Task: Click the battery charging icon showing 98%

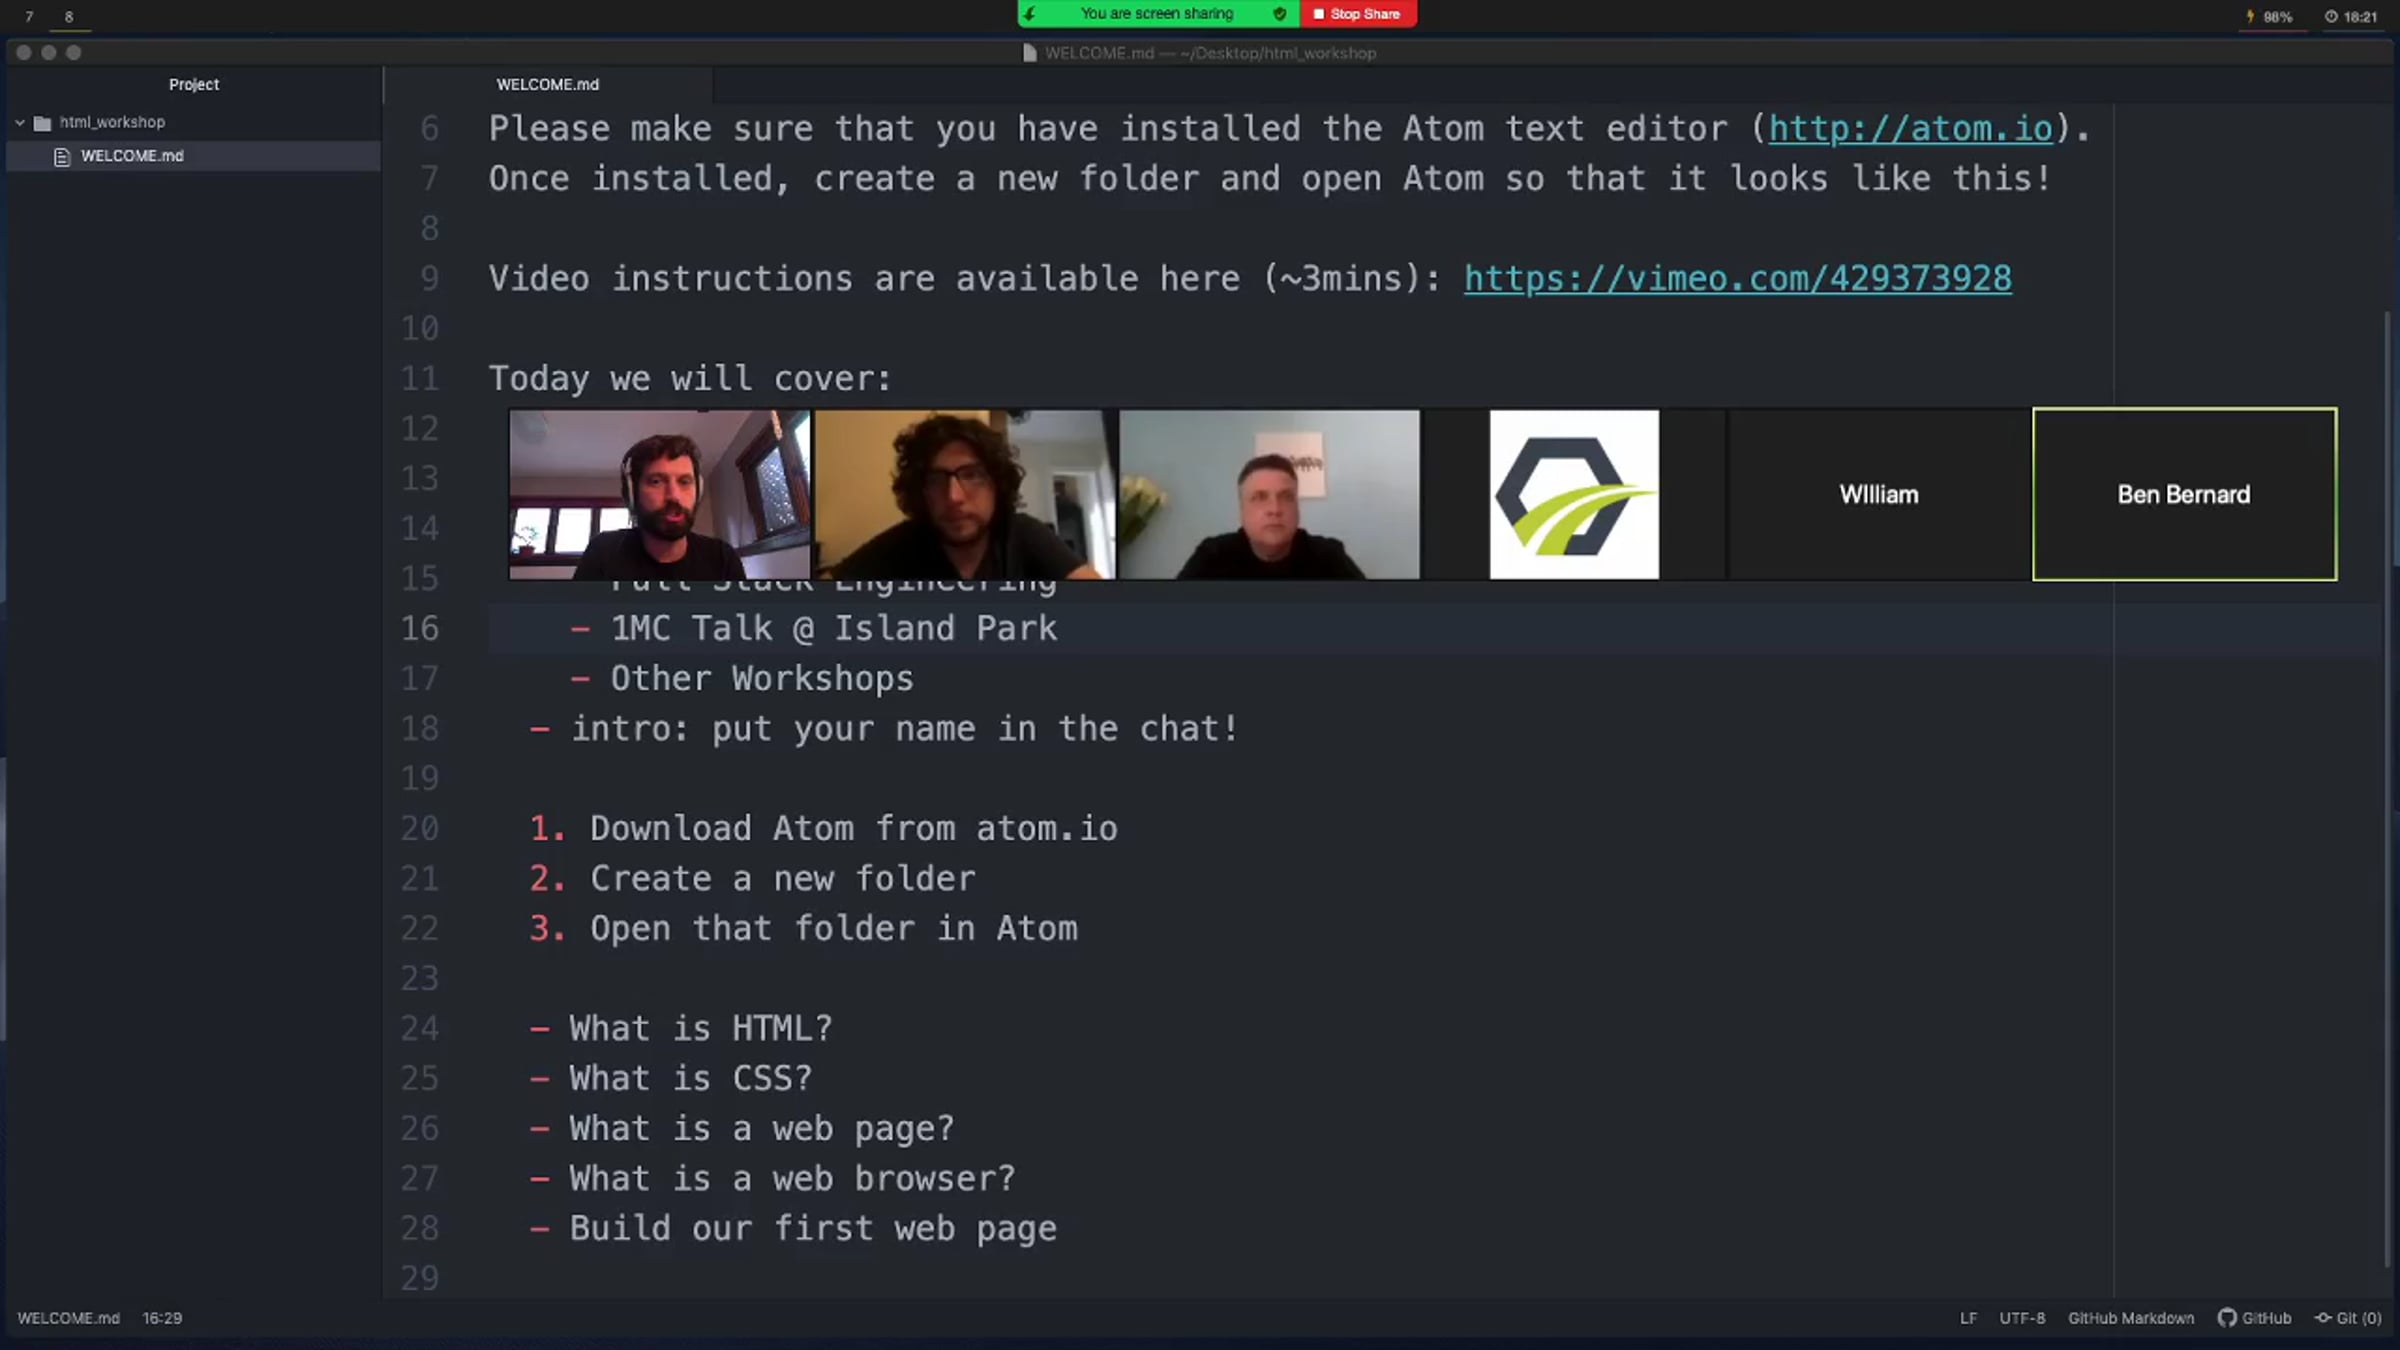Action: tap(2250, 17)
